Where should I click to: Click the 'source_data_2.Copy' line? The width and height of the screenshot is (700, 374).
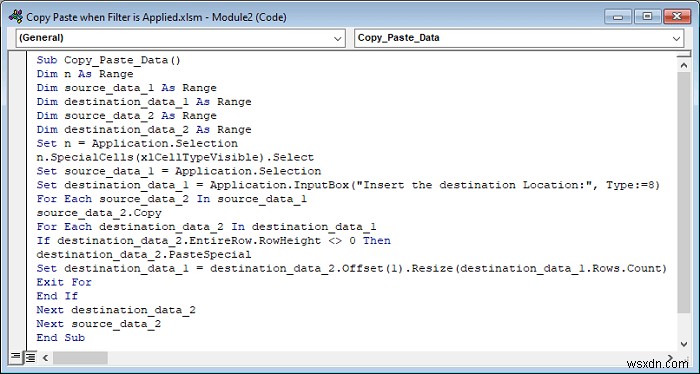[99, 212]
